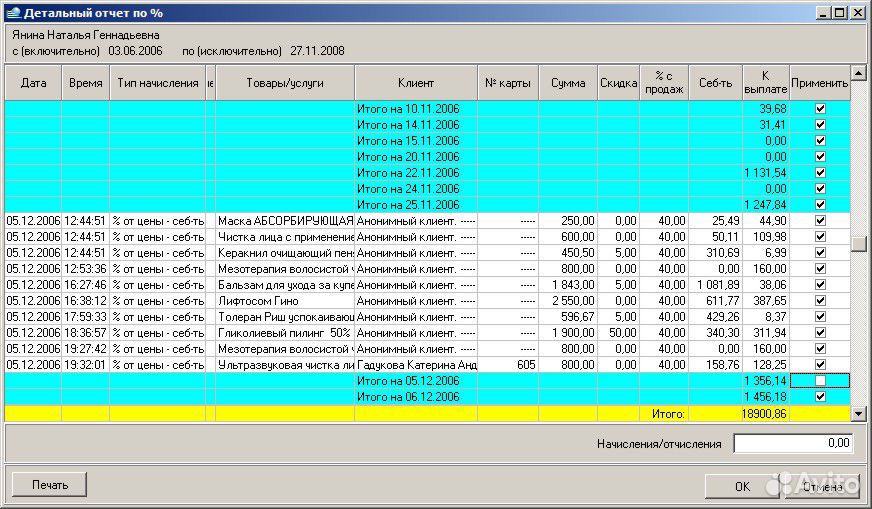This screenshot has height=509, width=872.
Task: Toggle checkbox for Лифтосом Гино row
Action: coord(820,301)
